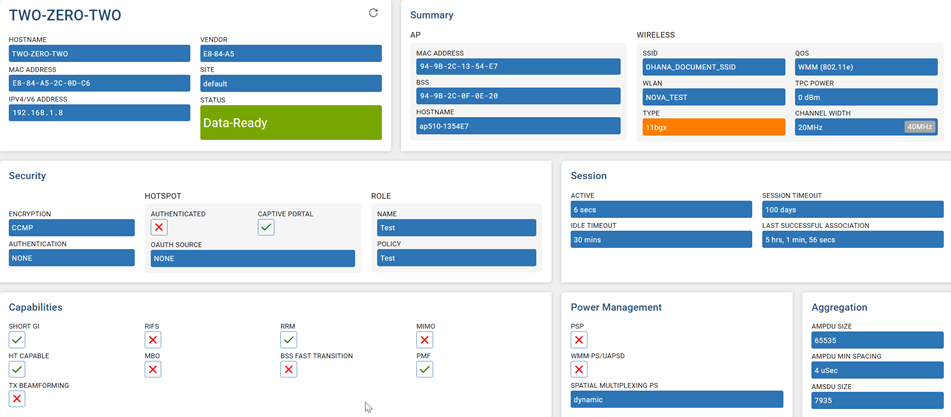The height and width of the screenshot is (417, 951).
Task: Click the green Data-Ready status block
Action: pyautogui.click(x=291, y=123)
